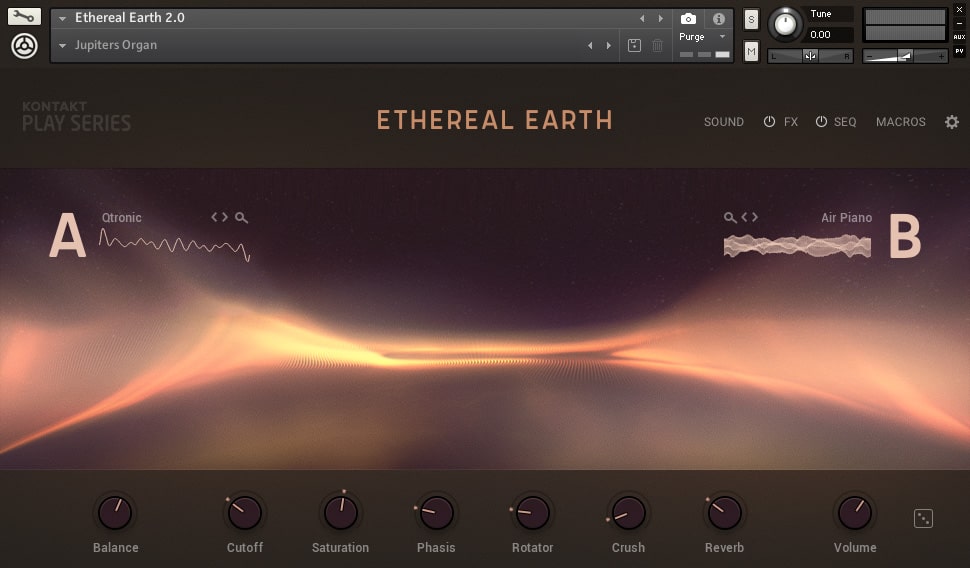Mute the instrument with M button

click(751, 51)
